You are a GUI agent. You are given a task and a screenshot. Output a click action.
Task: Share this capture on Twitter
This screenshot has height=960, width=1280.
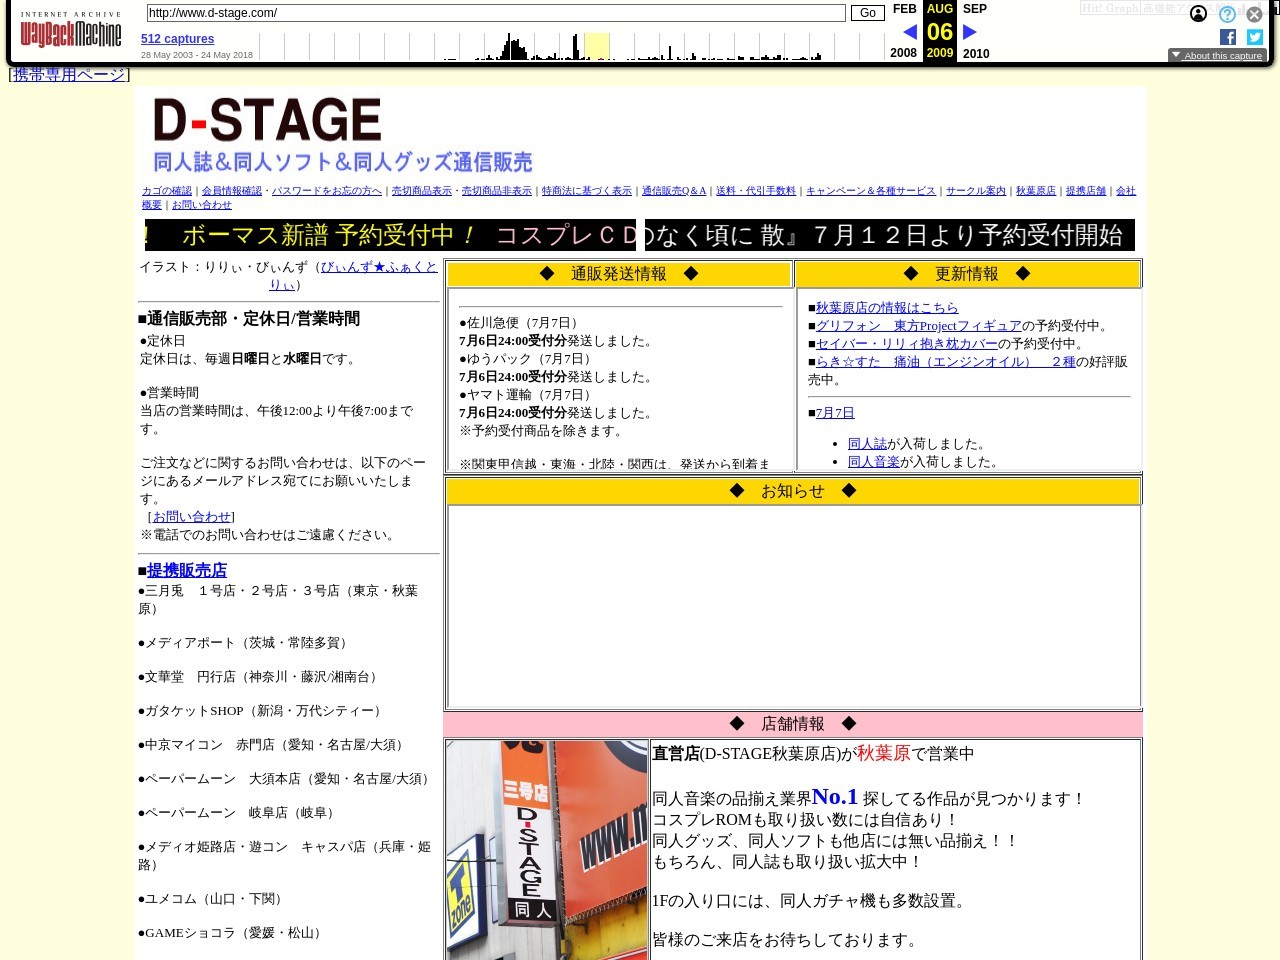coord(1254,37)
